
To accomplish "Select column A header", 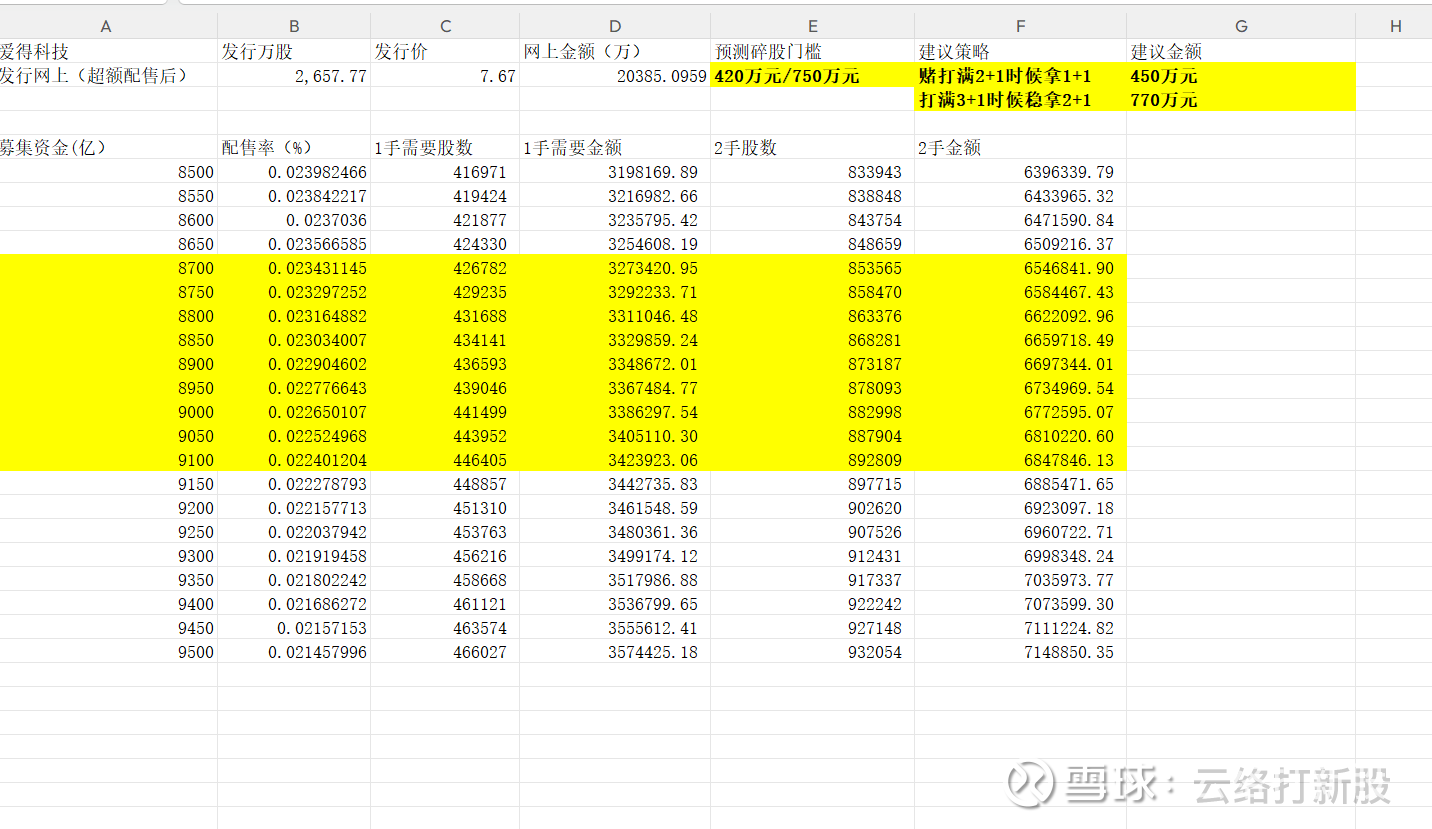I will (108, 27).
